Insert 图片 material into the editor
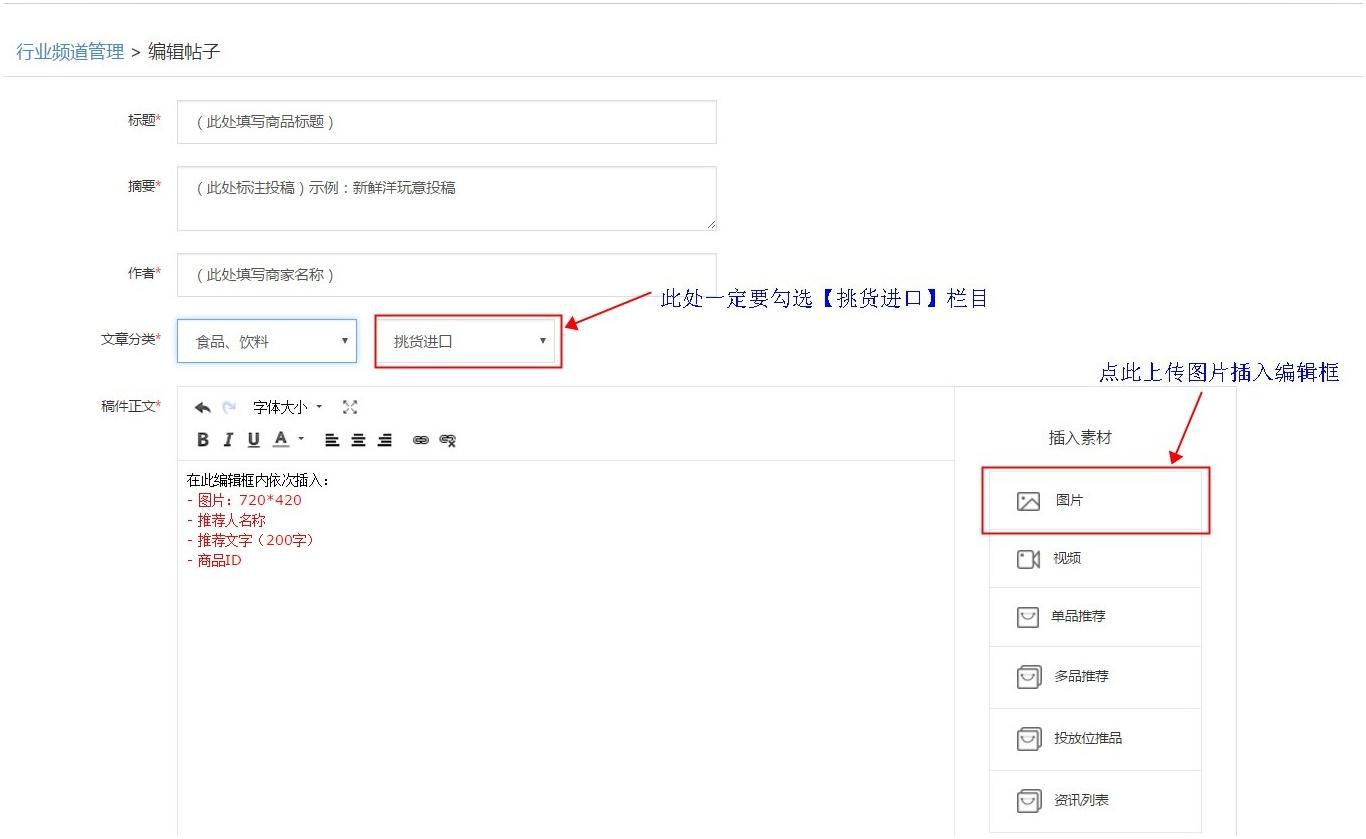 (1095, 501)
